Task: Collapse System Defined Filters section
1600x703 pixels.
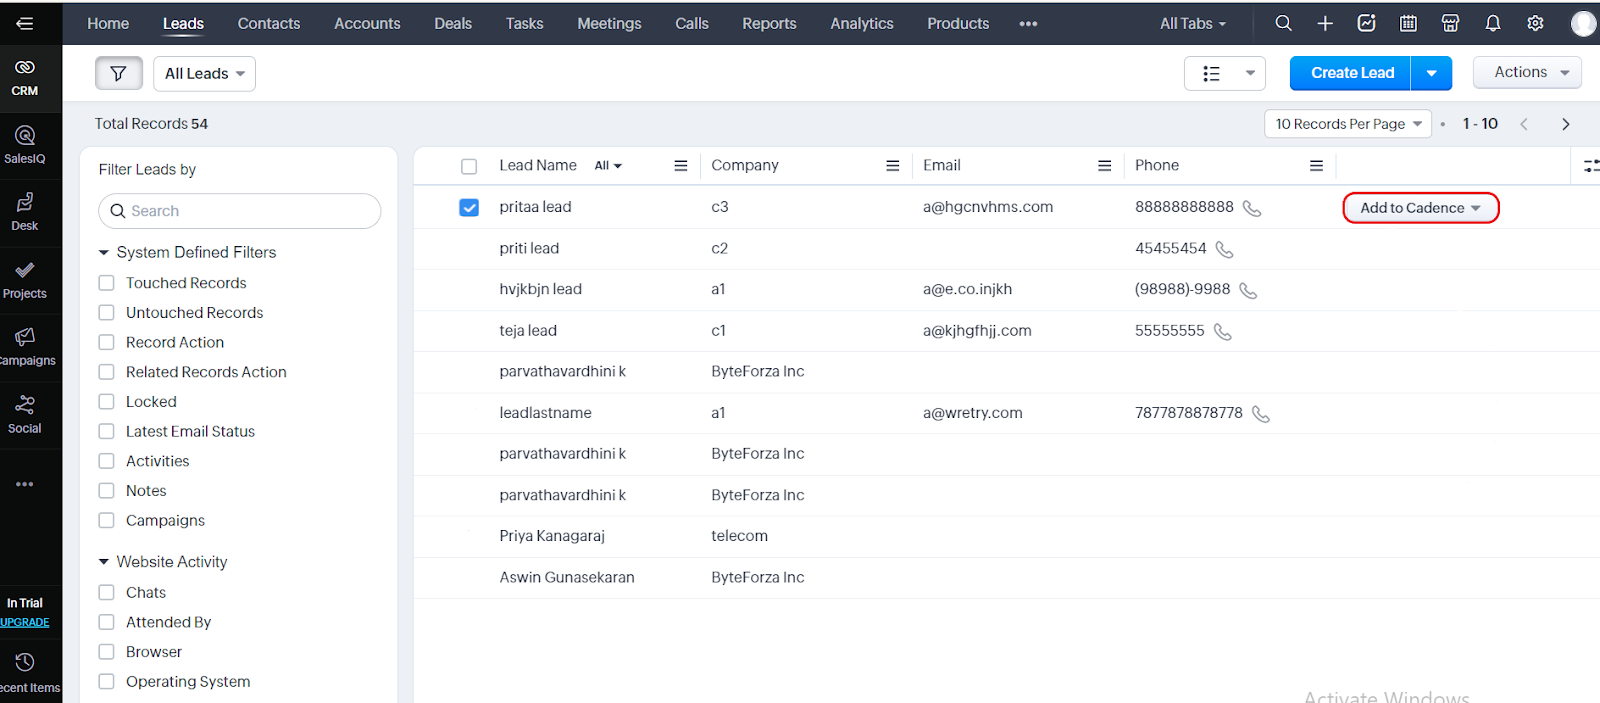Action: pos(104,252)
